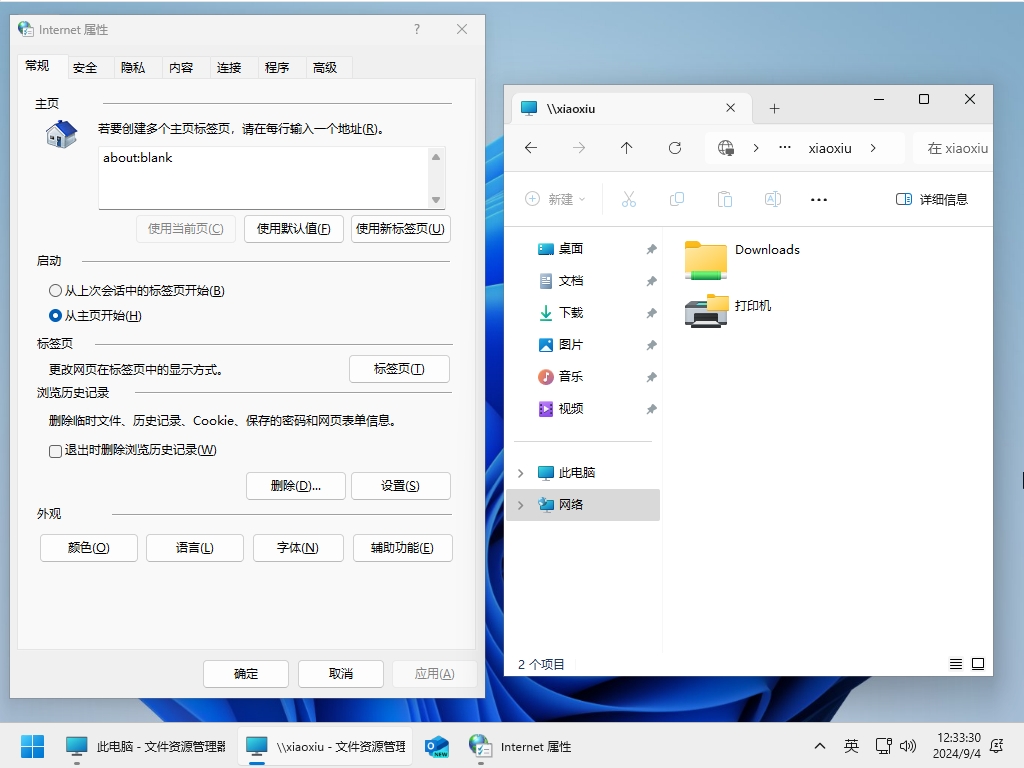Viewport: 1024px width, 768px height.
Task: Click inside the about:blank homepage field
Action: pyautogui.click(x=260, y=175)
